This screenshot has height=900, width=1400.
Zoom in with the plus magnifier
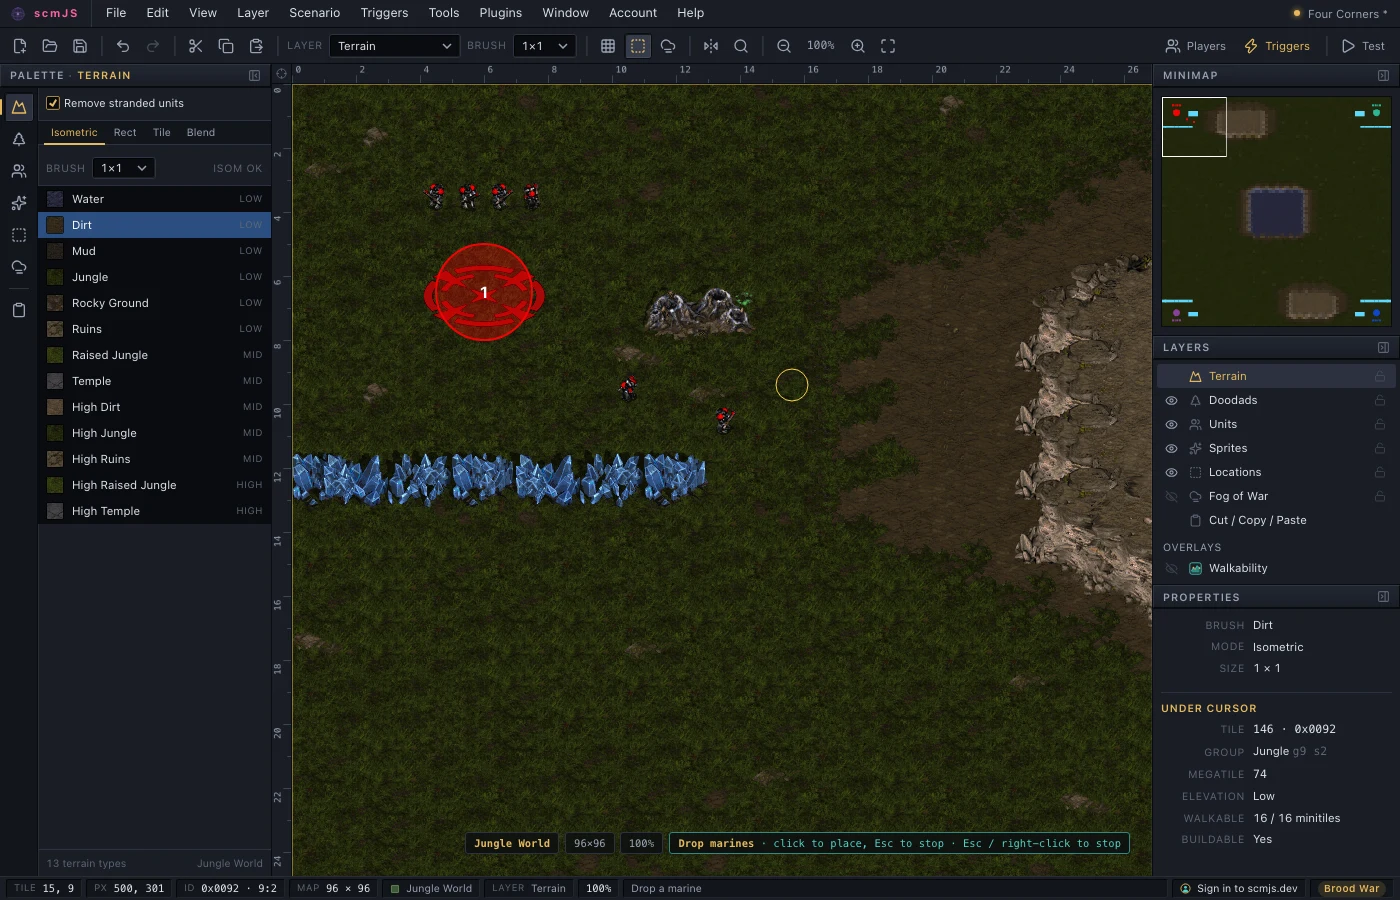(x=858, y=46)
